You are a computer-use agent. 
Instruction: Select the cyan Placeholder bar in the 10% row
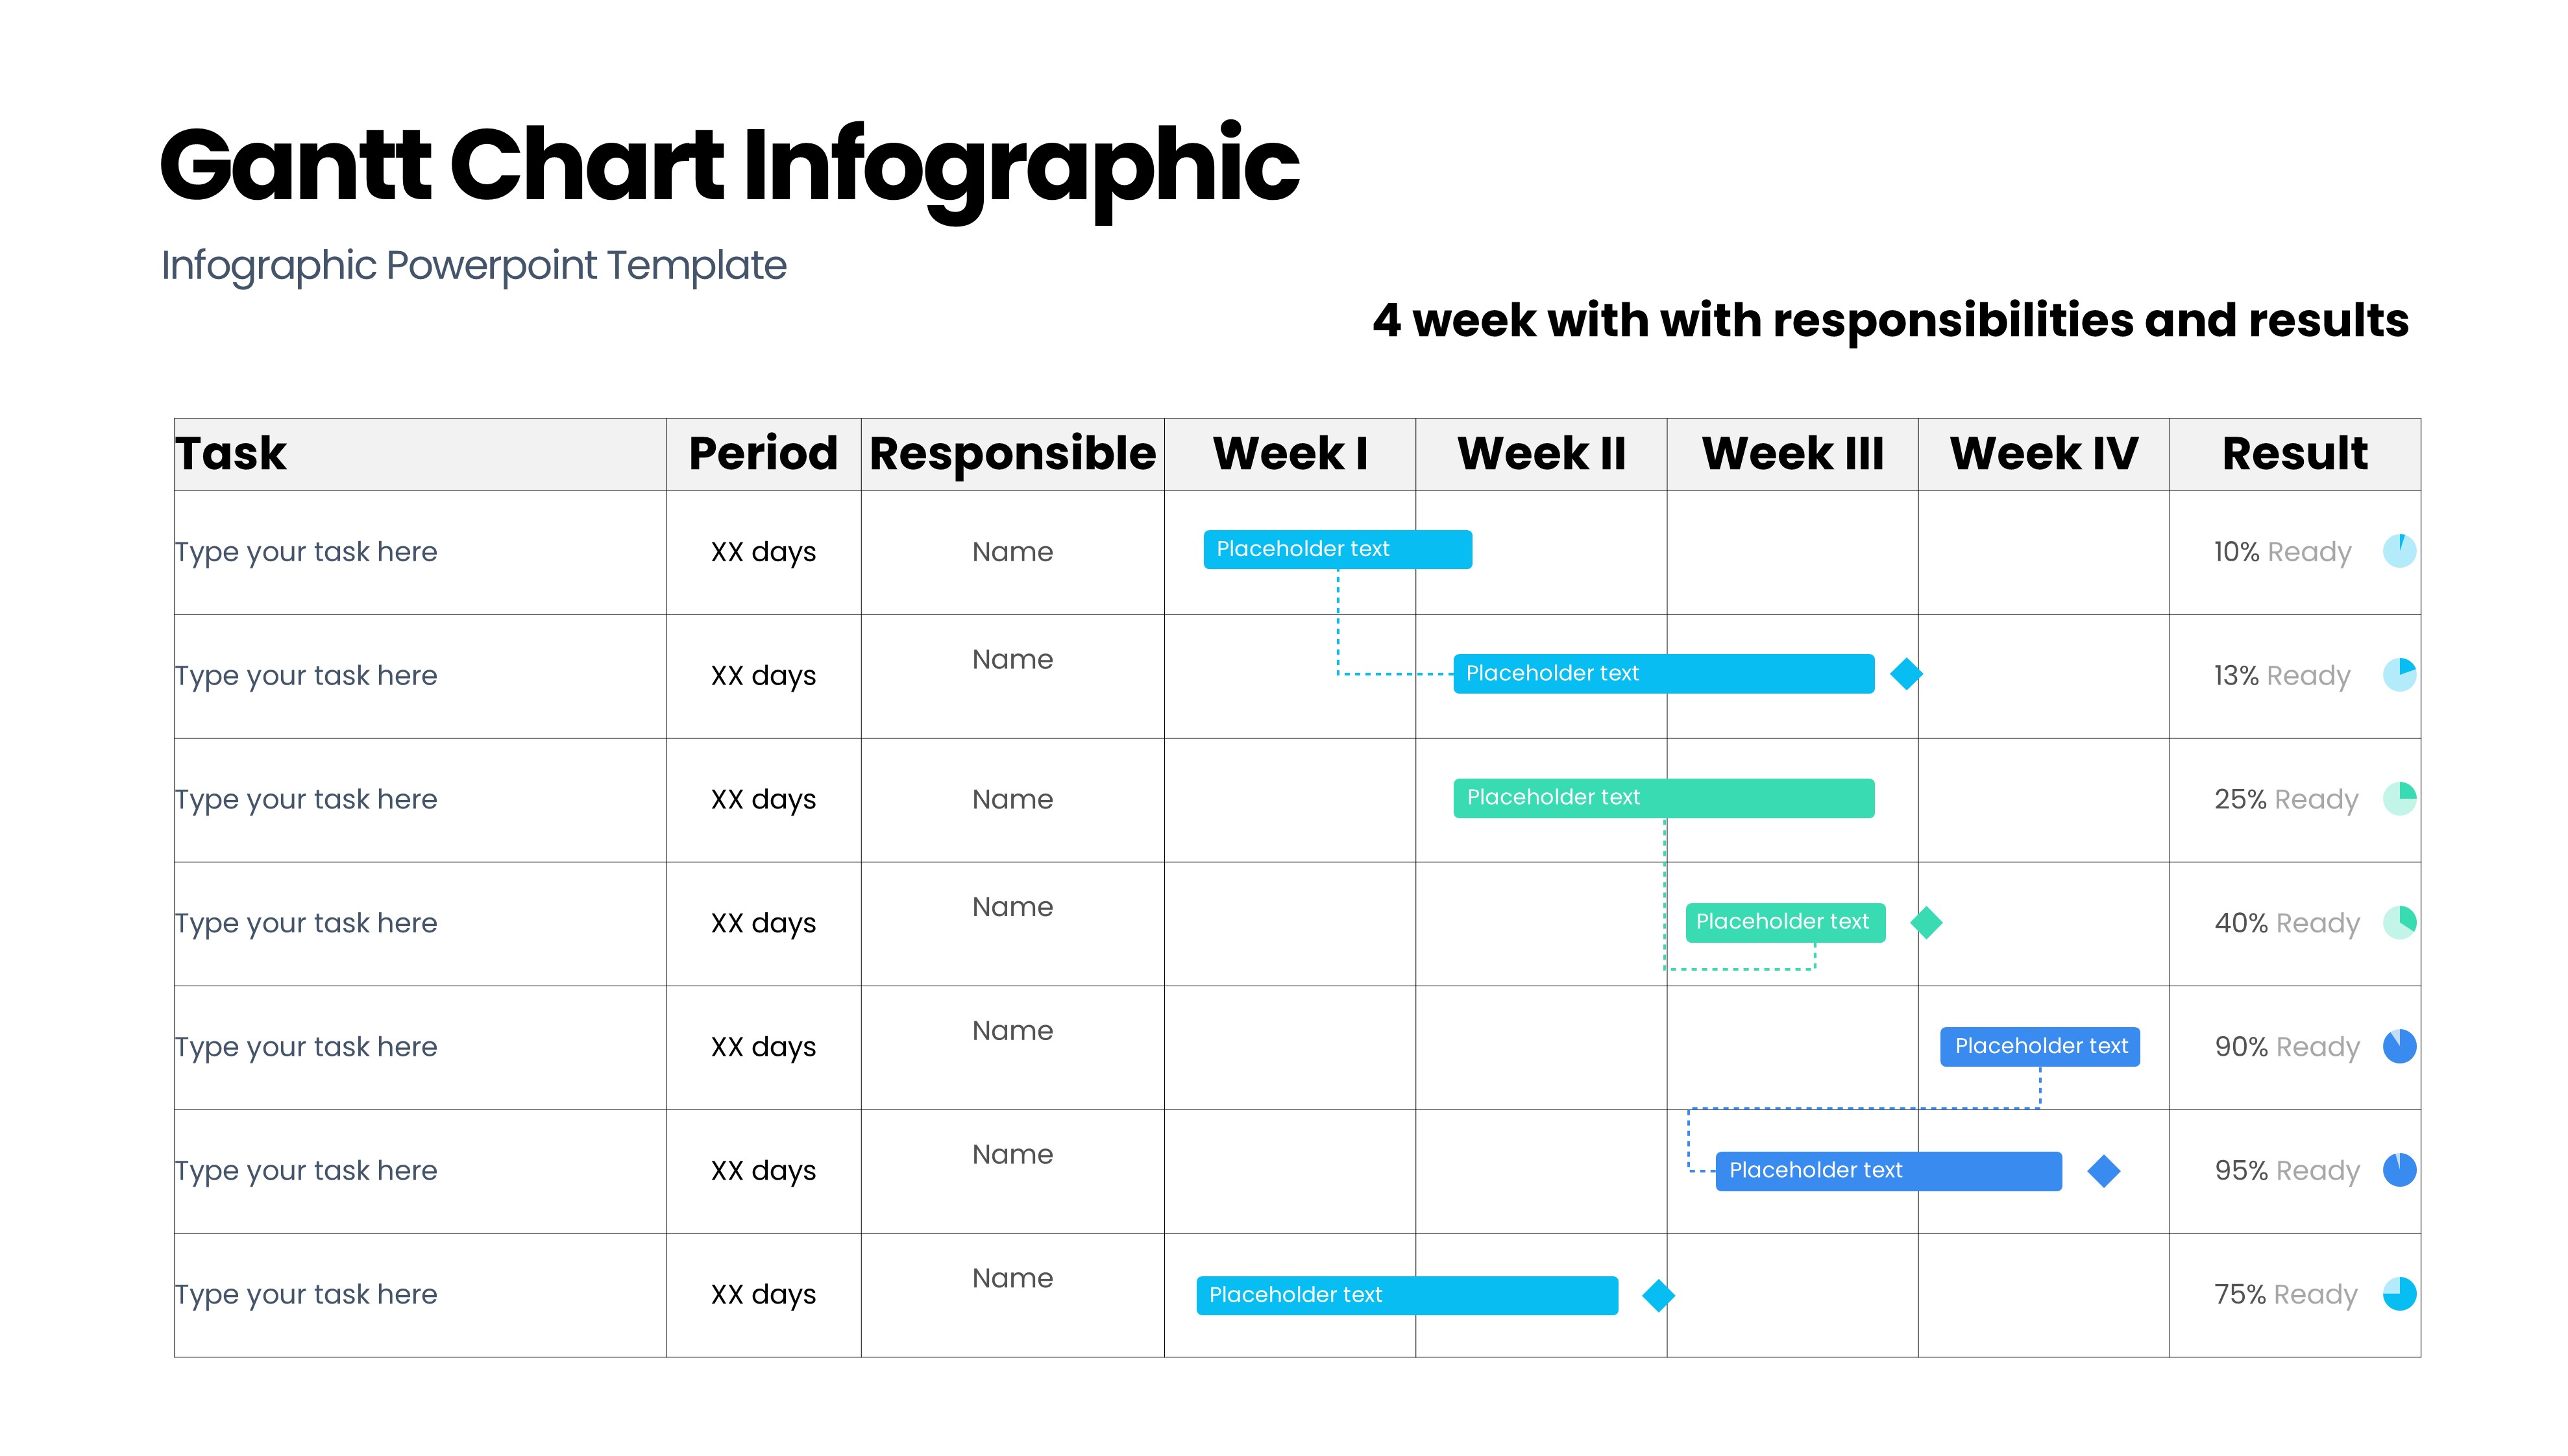(1337, 549)
